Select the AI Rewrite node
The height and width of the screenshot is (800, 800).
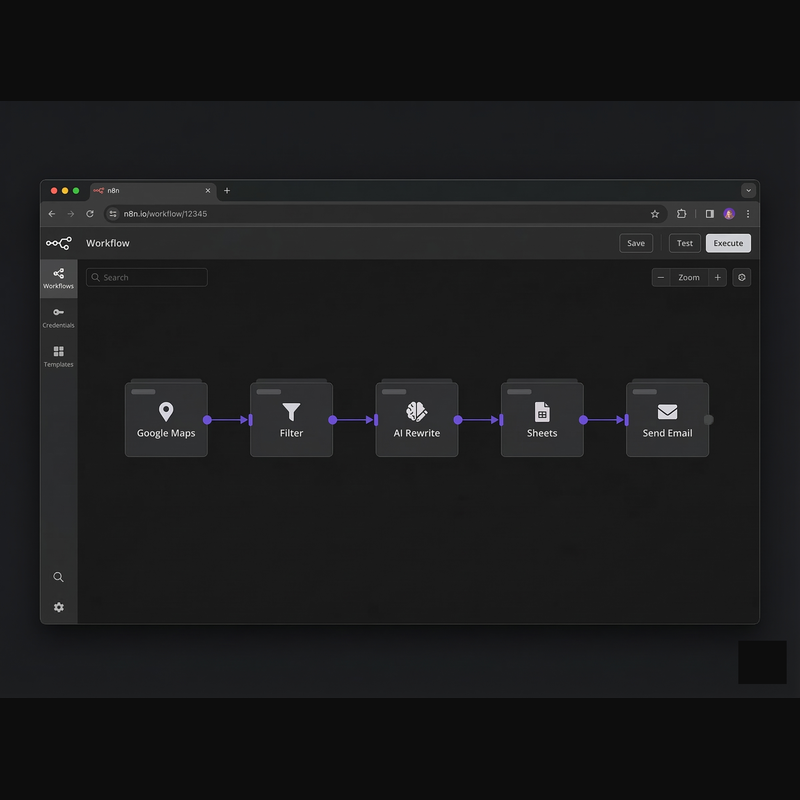(416, 418)
